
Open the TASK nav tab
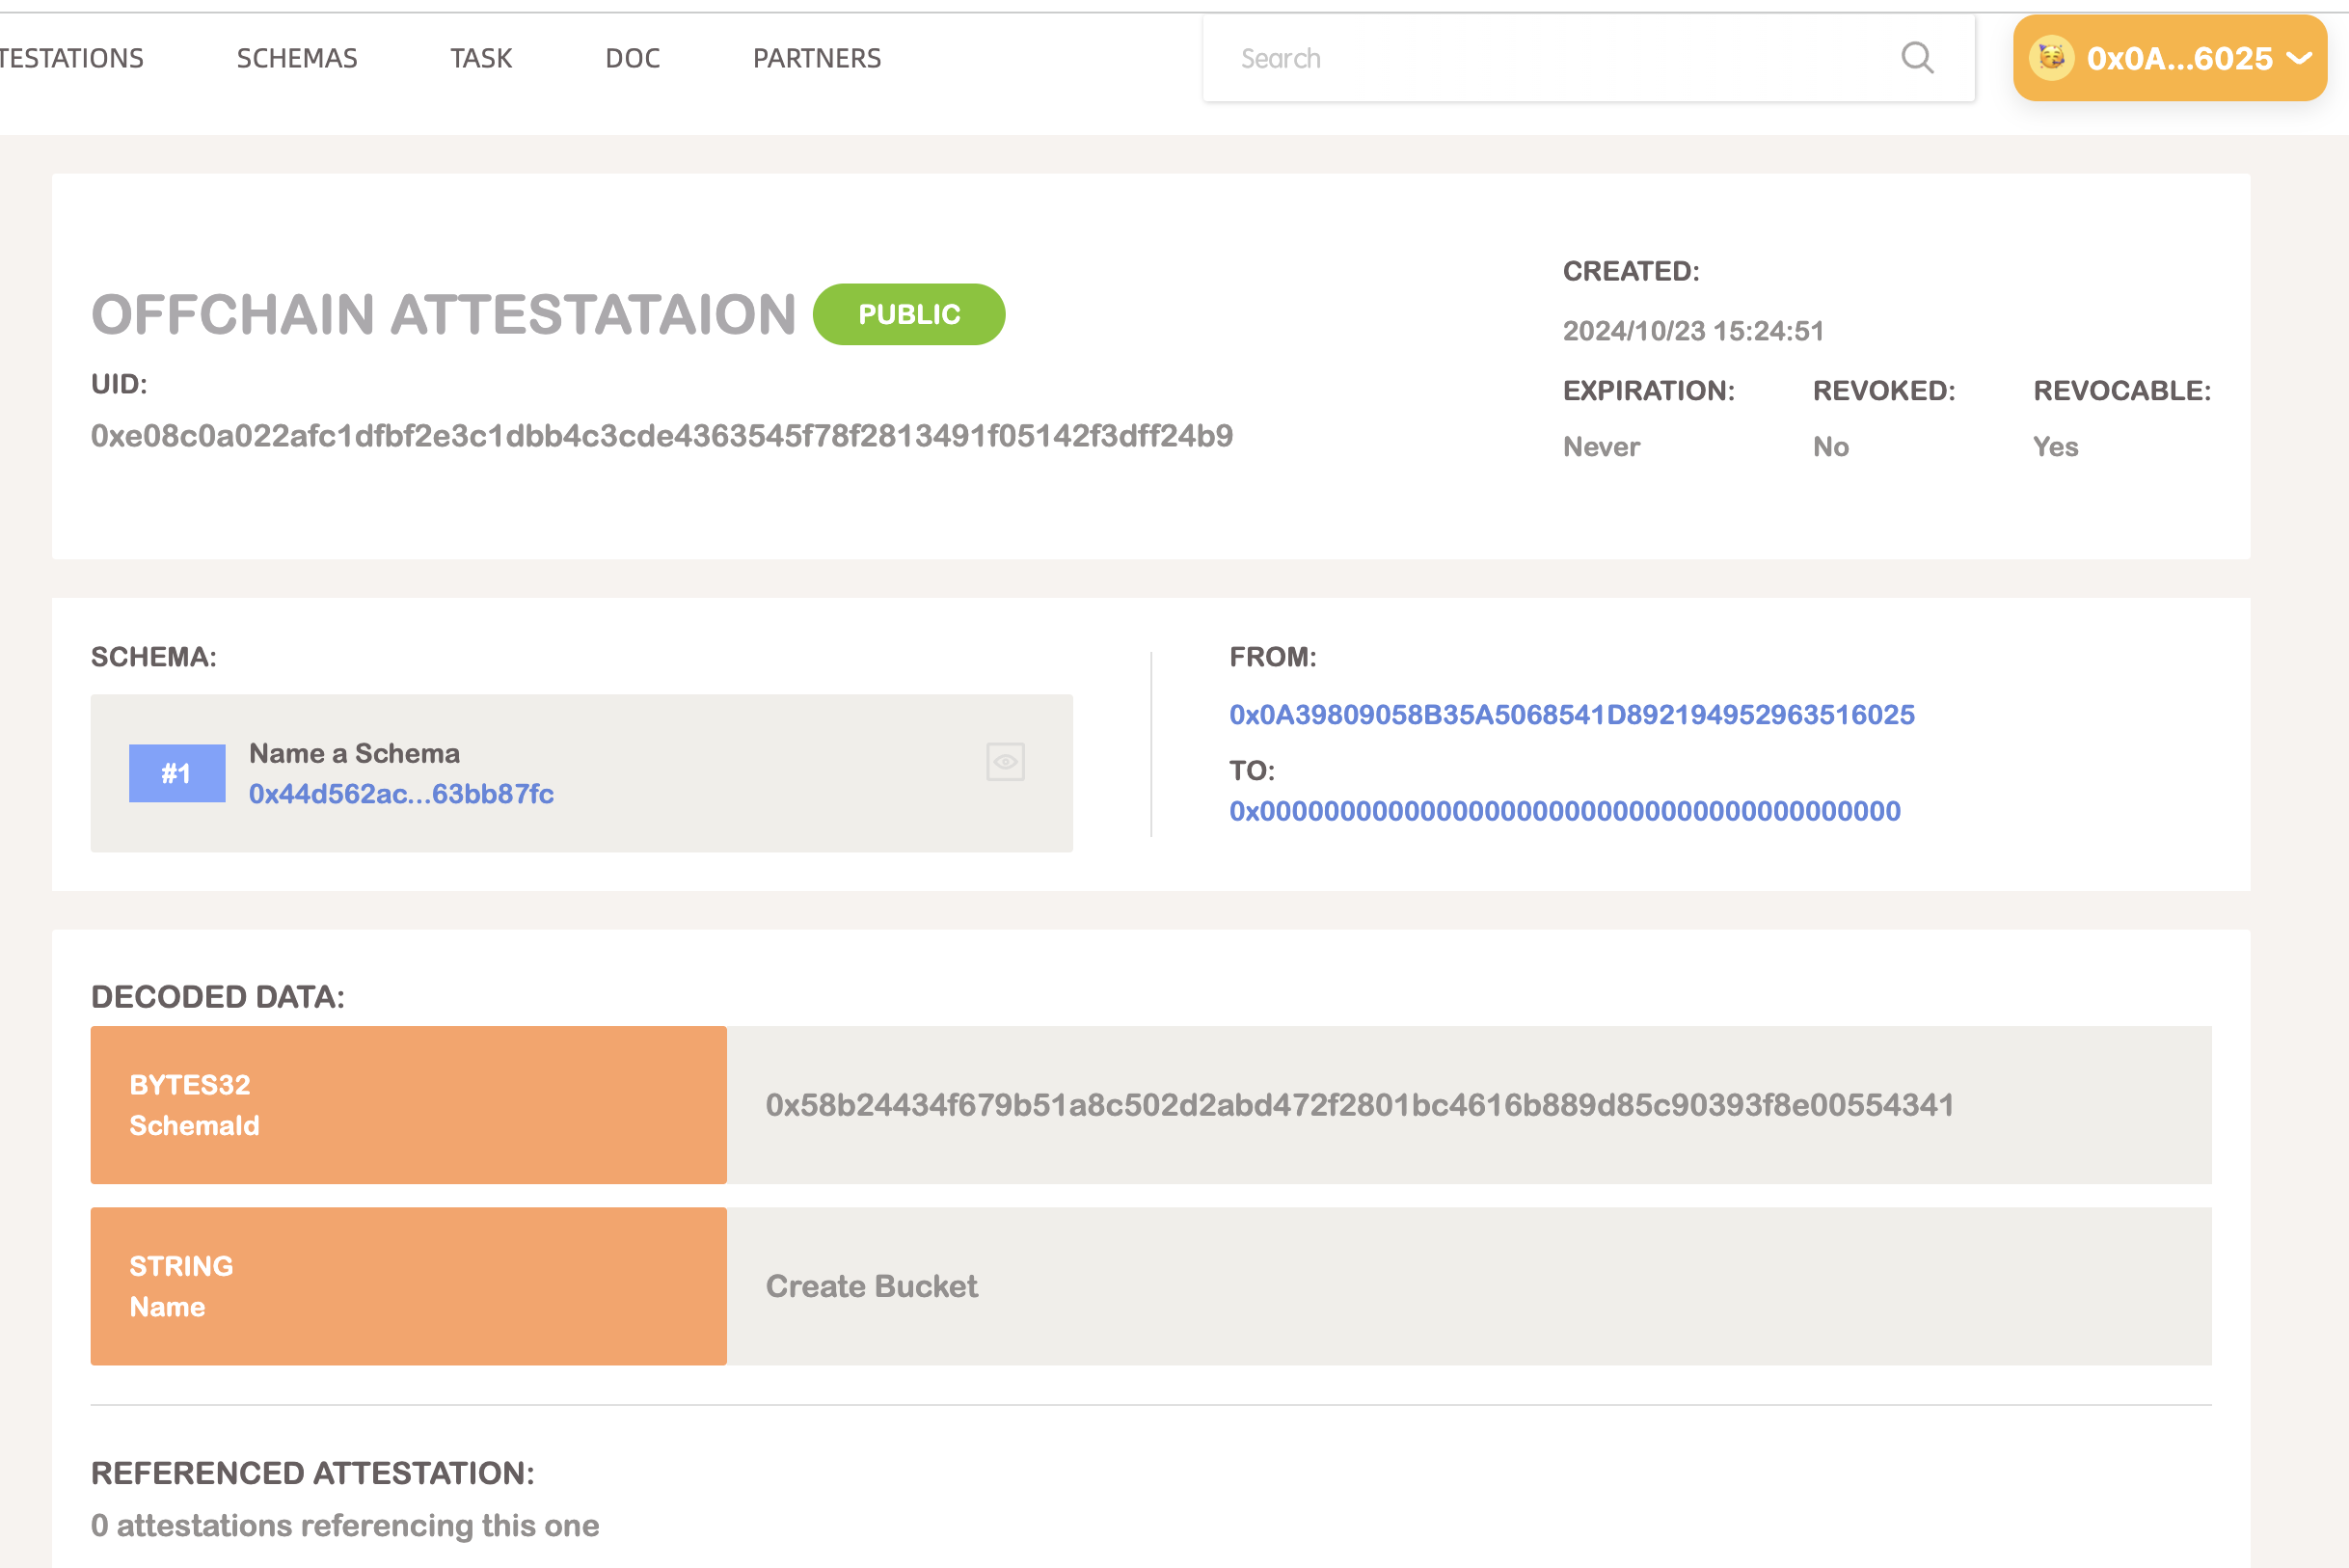pyautogui.click(x=481, y=58)
